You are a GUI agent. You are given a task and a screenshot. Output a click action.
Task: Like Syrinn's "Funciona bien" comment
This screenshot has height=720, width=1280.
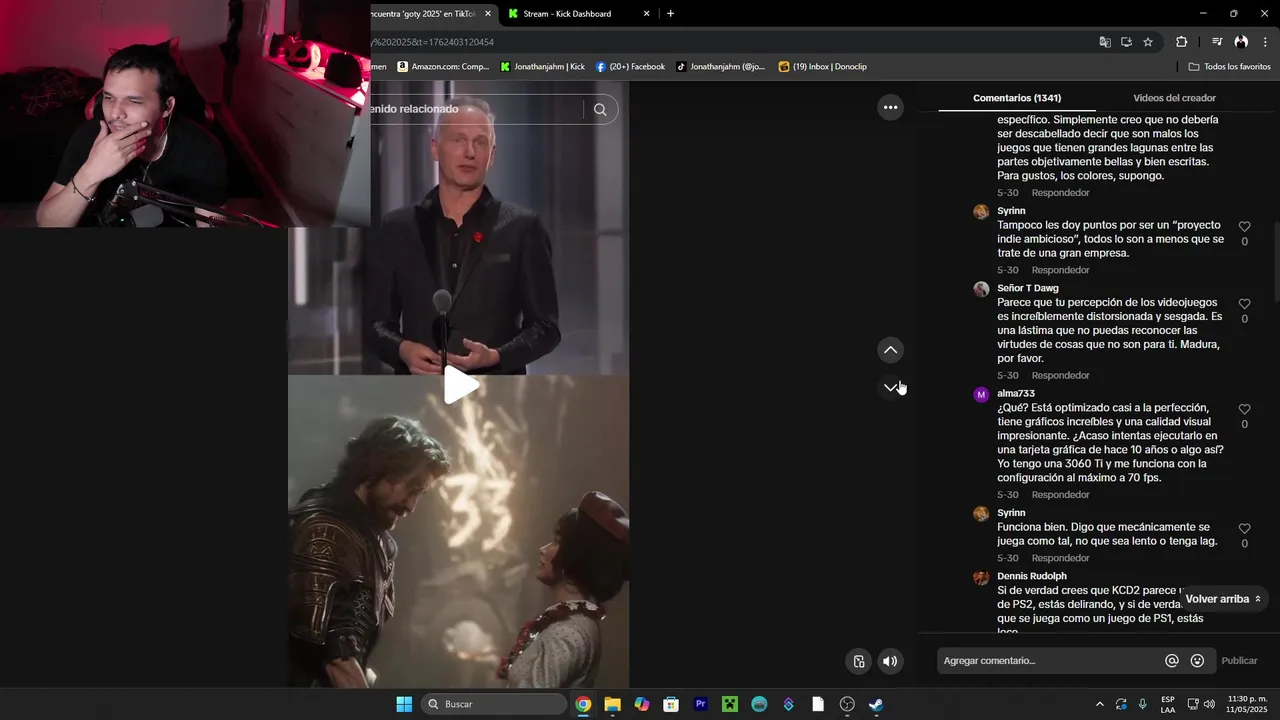click(1244, 529)
